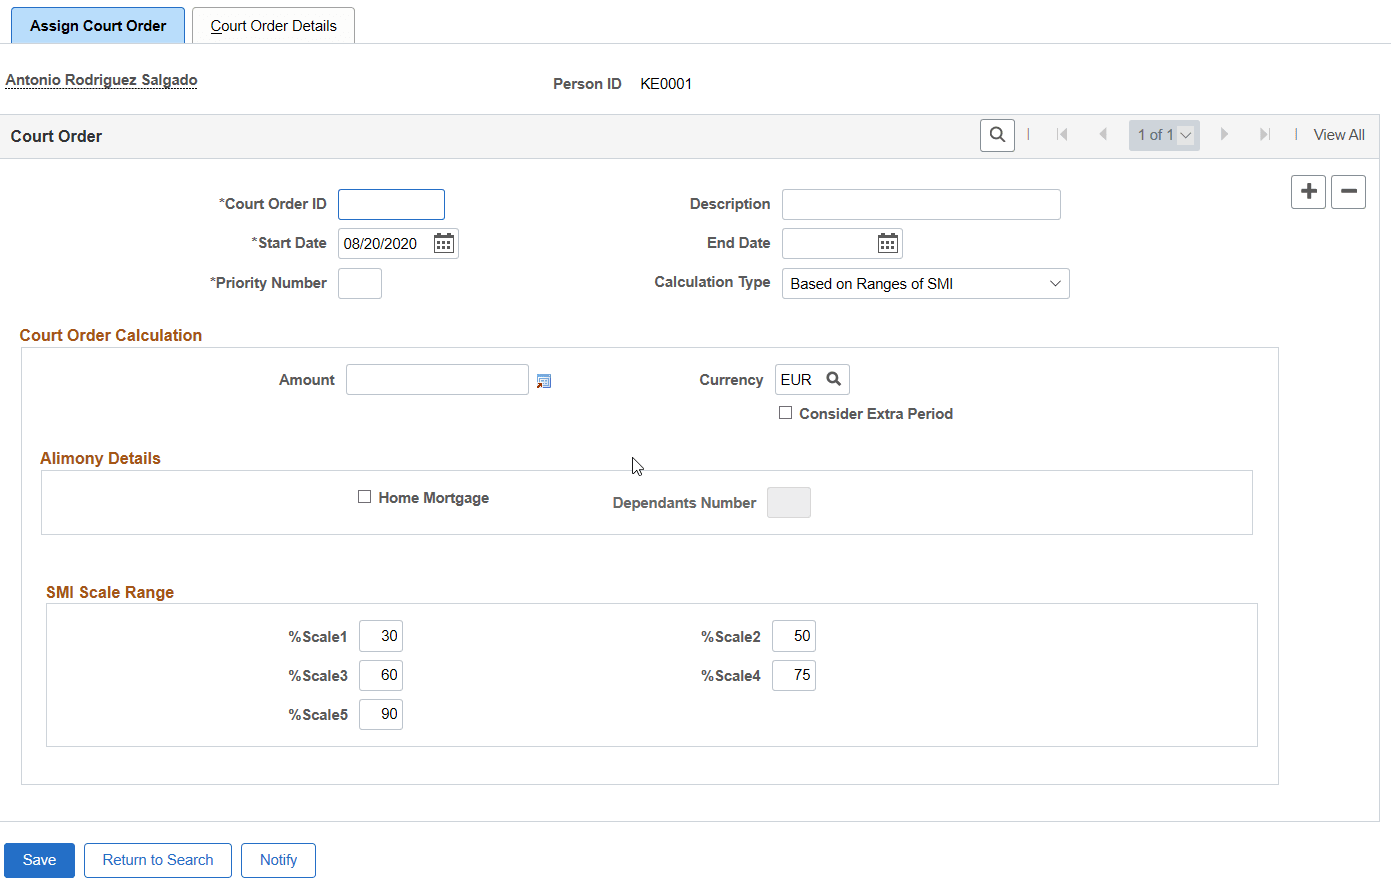Jump to the first court order record

tap(1062, 134)
